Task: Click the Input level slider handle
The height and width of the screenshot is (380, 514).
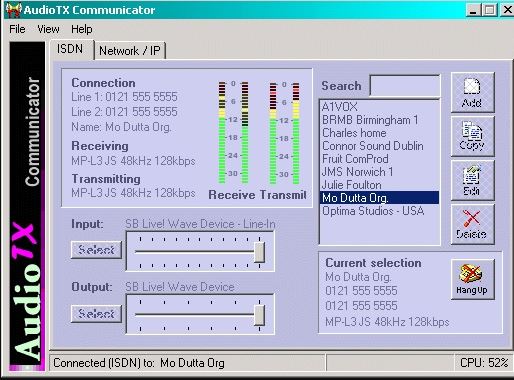Action: click(x=259, y=252)
